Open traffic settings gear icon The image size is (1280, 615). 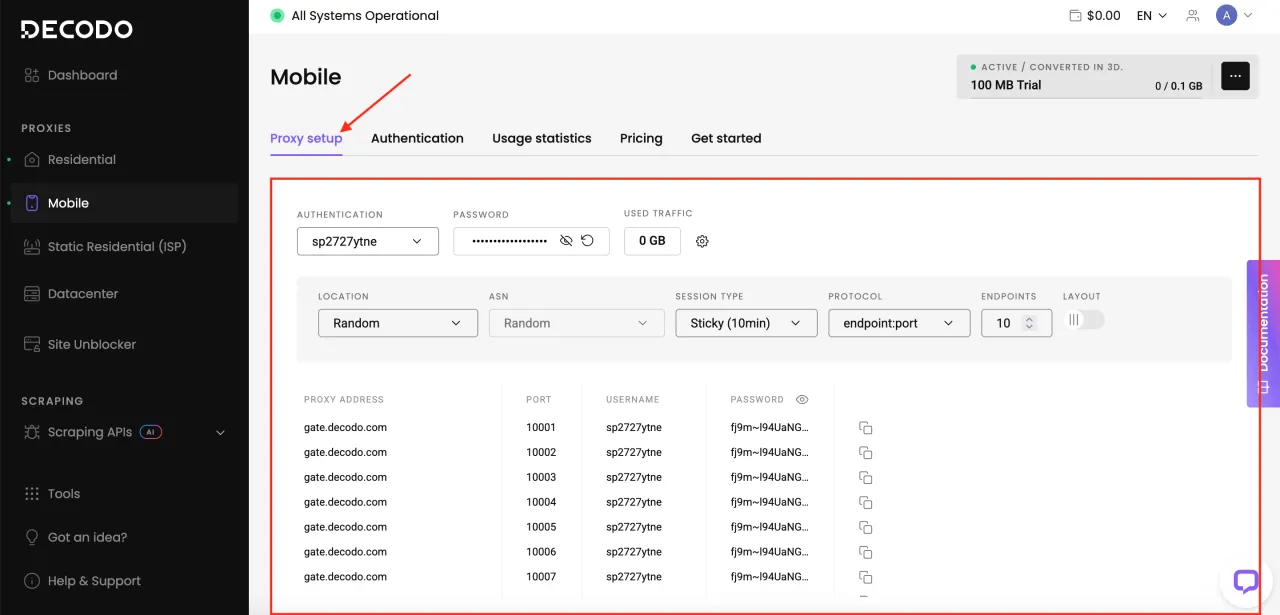[x=702, y=241]
